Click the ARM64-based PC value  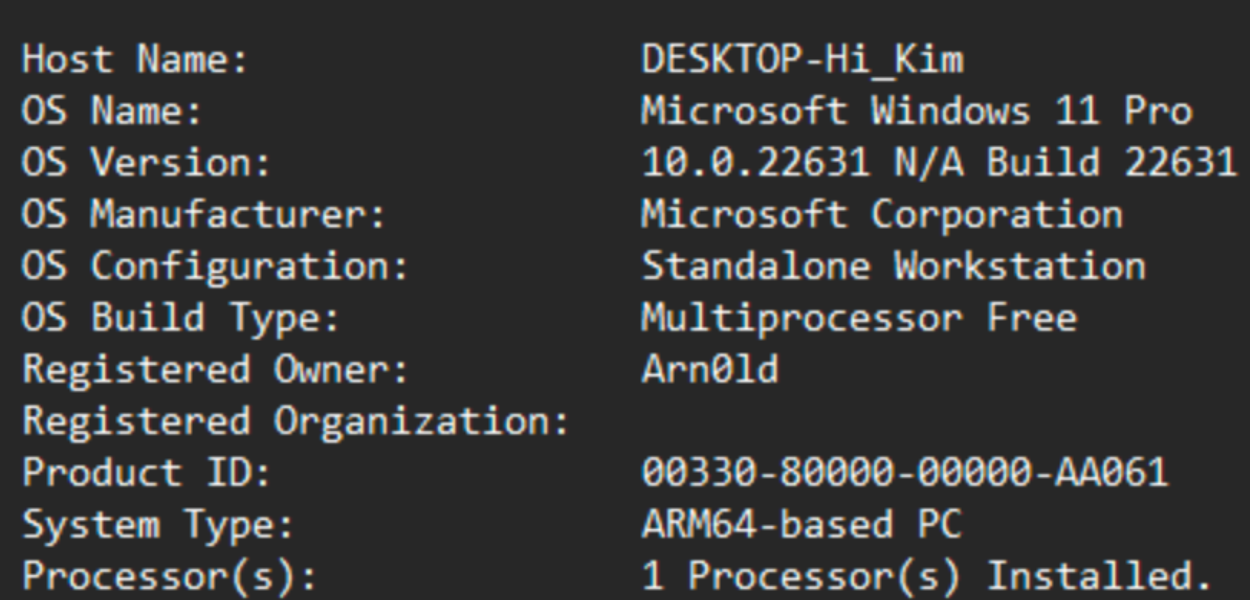801,526
